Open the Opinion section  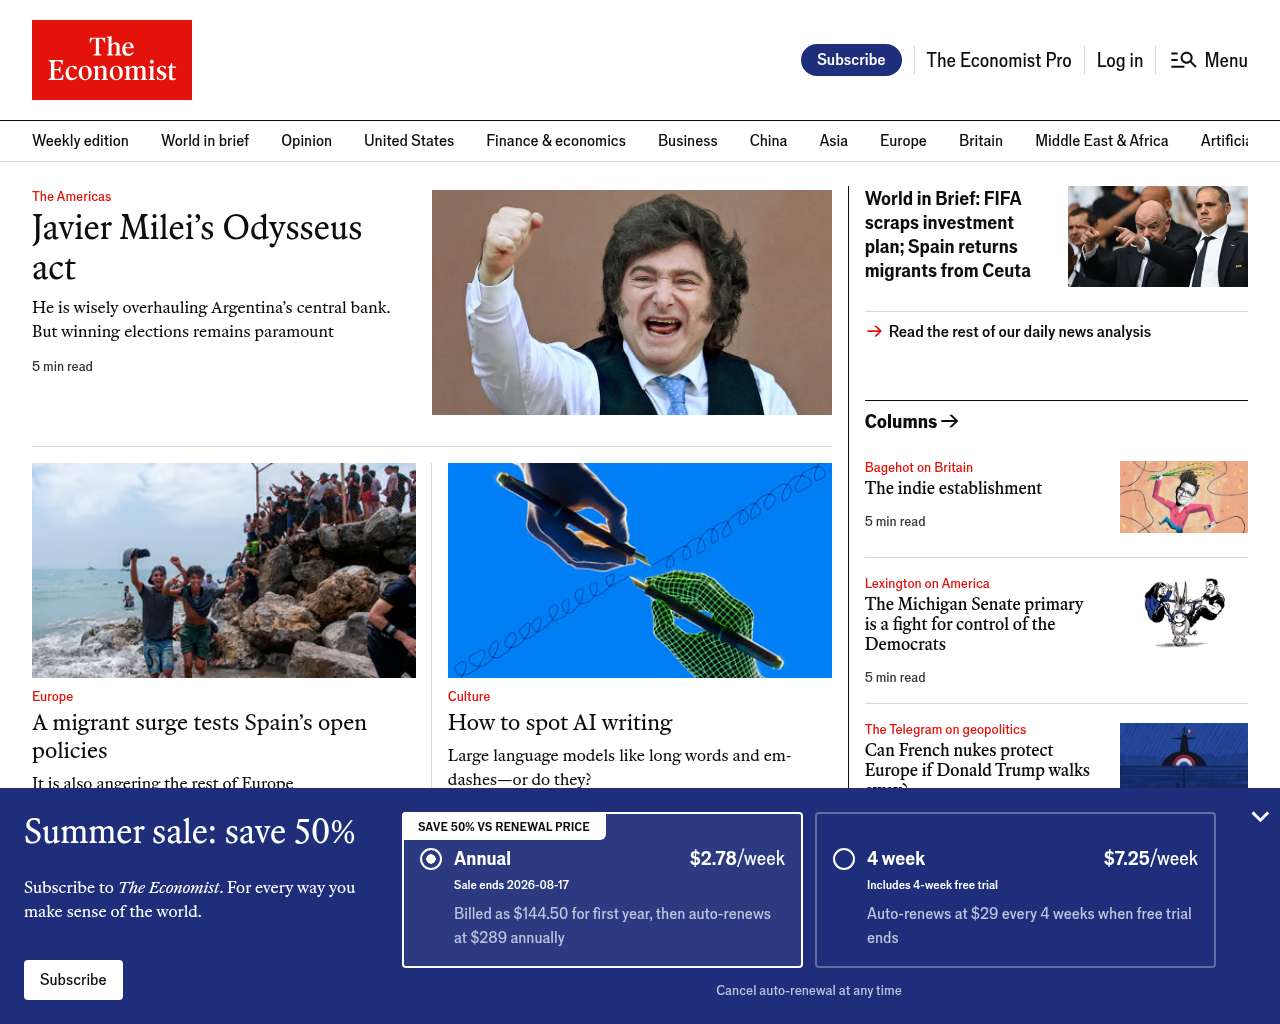point(306,141)
